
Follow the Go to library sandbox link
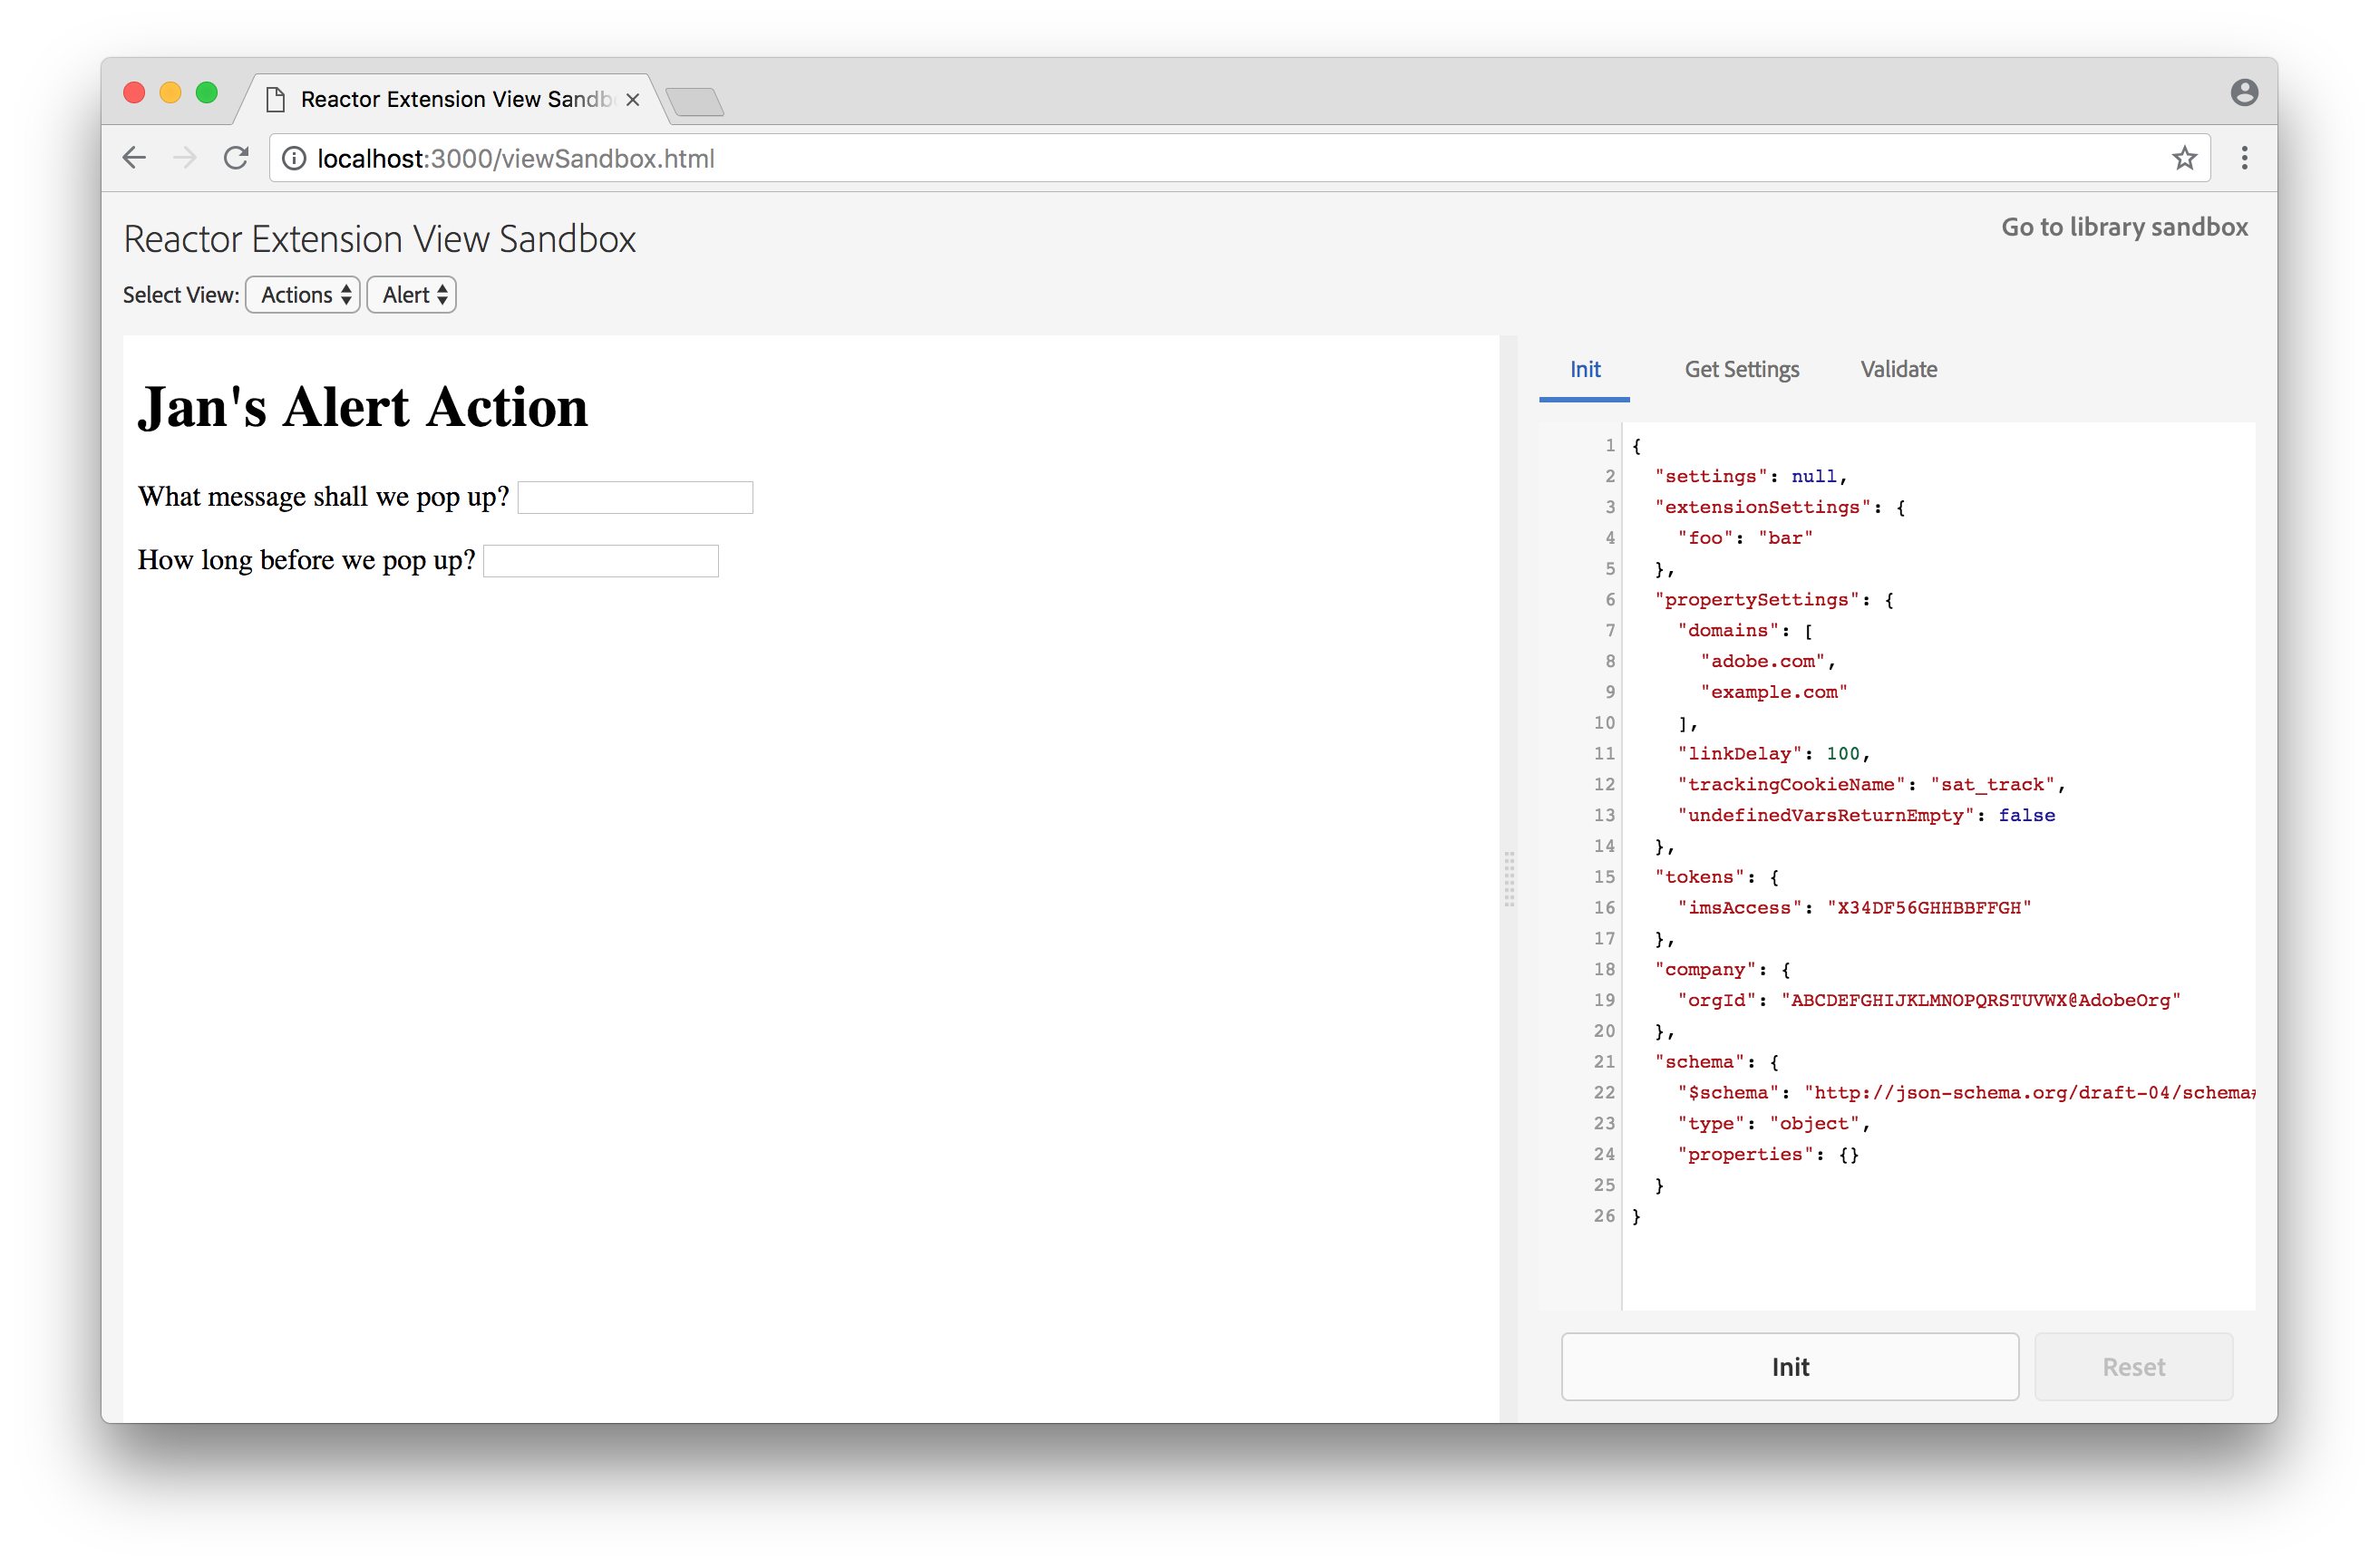(2124, 227)
